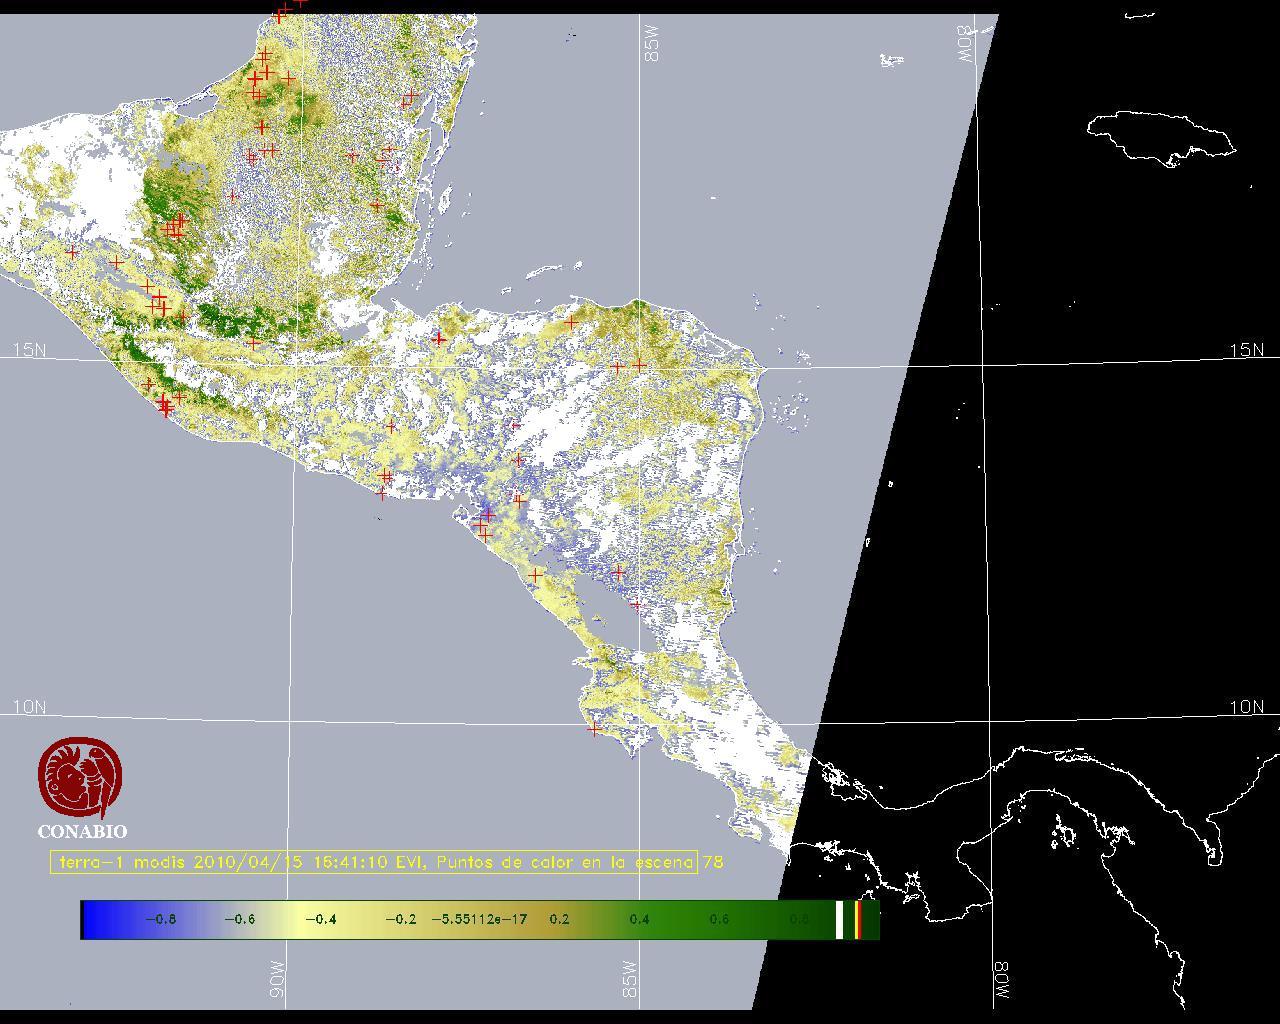
Task: Click the 15N latitude label on the right
Action: 1246,350
